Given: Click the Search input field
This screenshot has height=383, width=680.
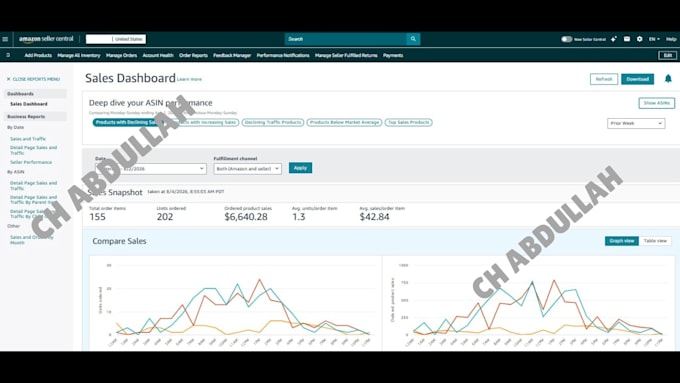Looking at the screenshot, I should click(x=346, y=39).
